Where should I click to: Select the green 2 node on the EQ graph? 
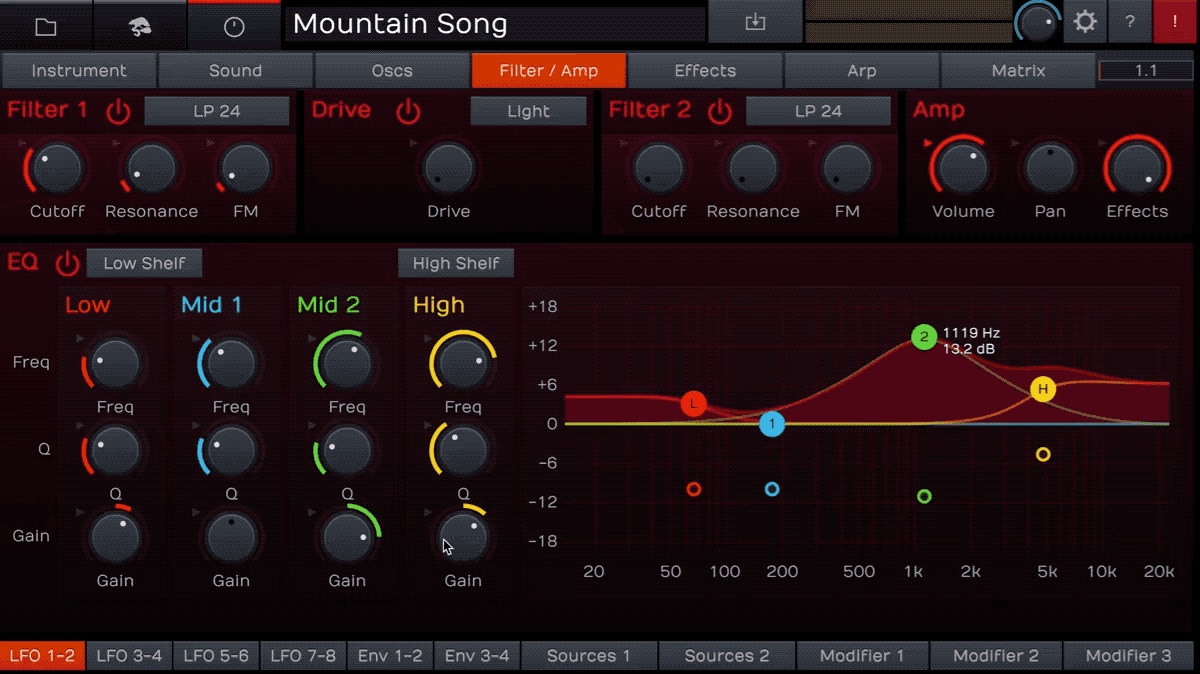pos(924,337)
